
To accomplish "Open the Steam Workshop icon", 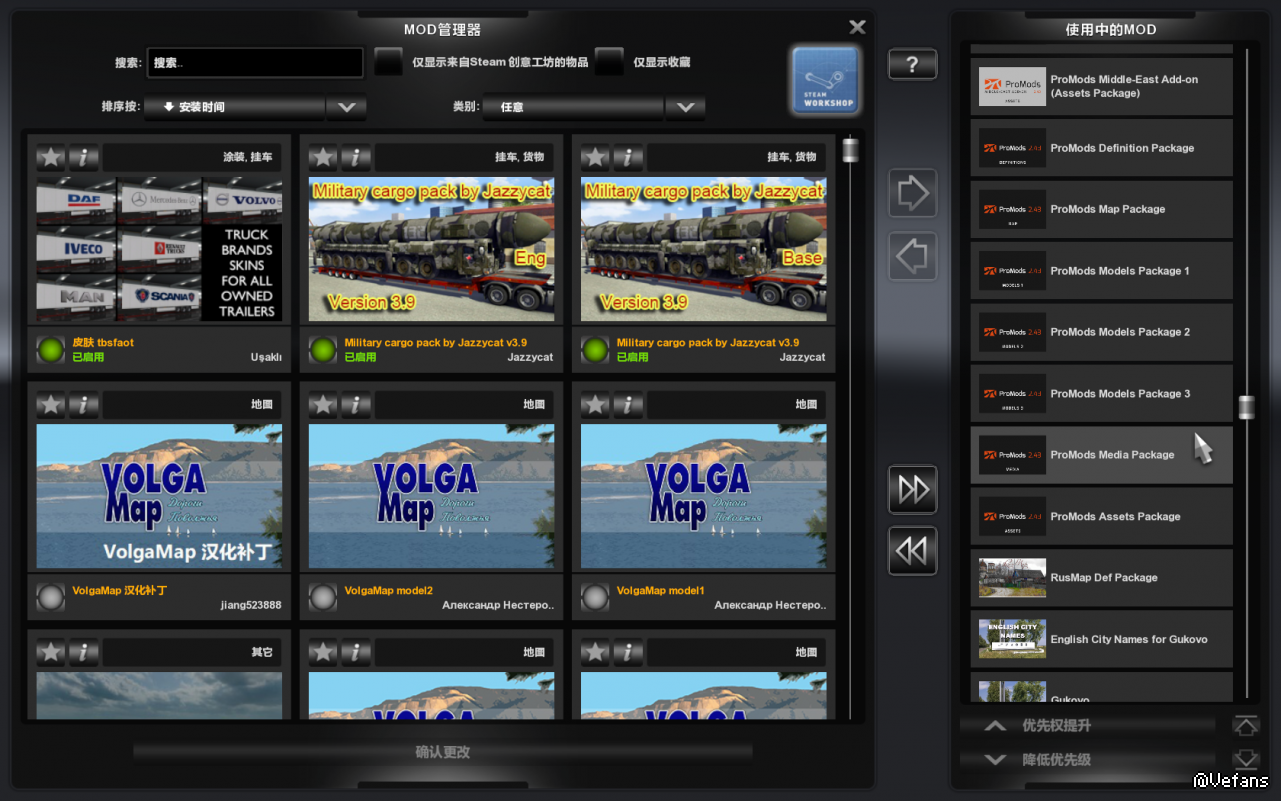I will 825,80.
